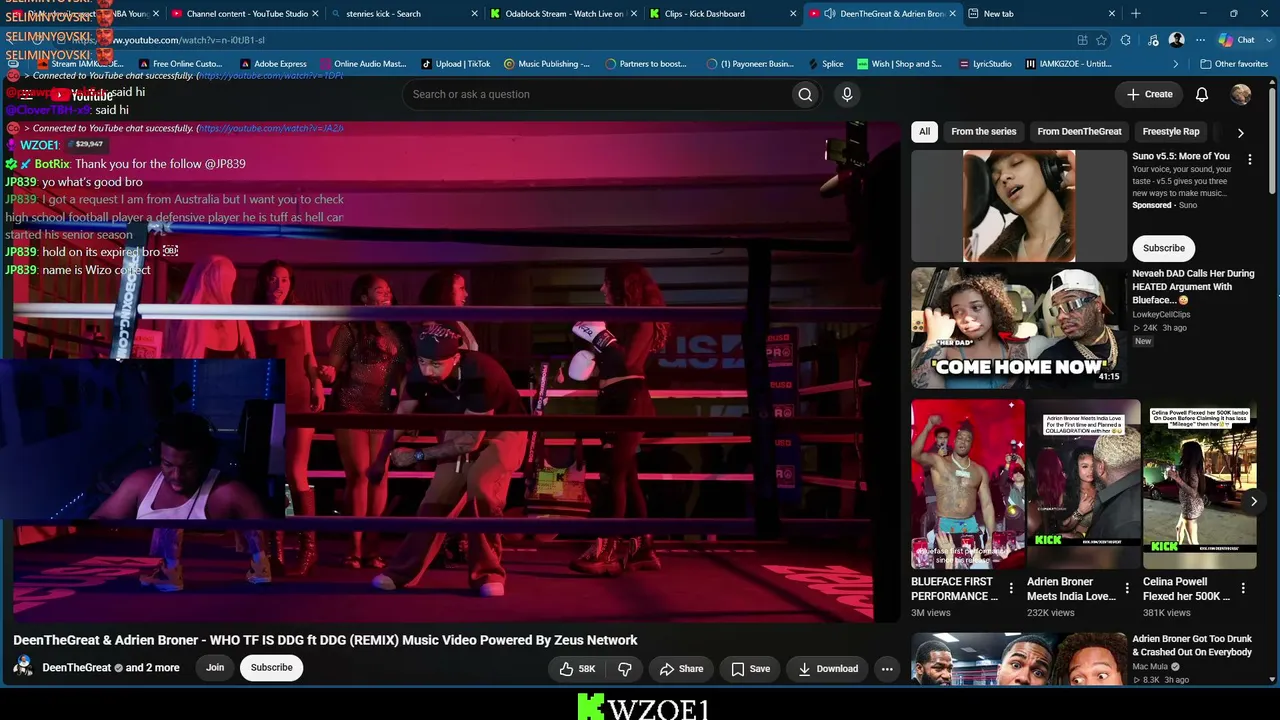Open a new browser tab
This screenshot has height=720, width=1280.
1135,14
